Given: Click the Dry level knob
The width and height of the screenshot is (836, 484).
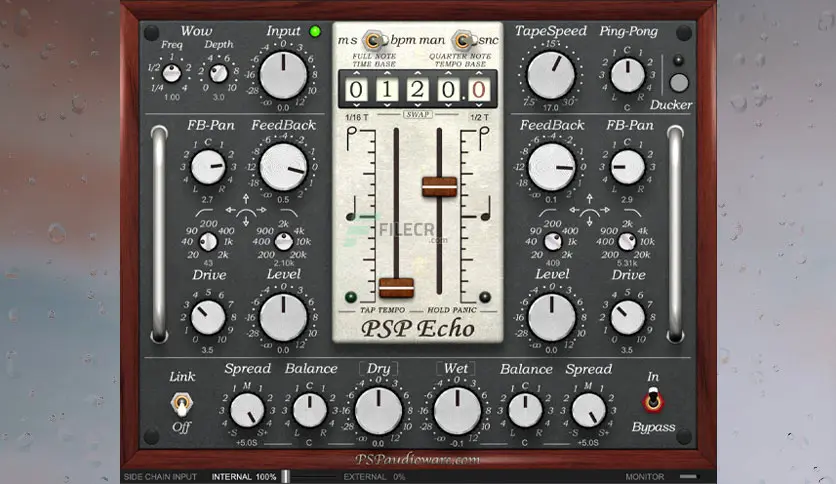Looking at the screenshot, I should pos(378,410).
